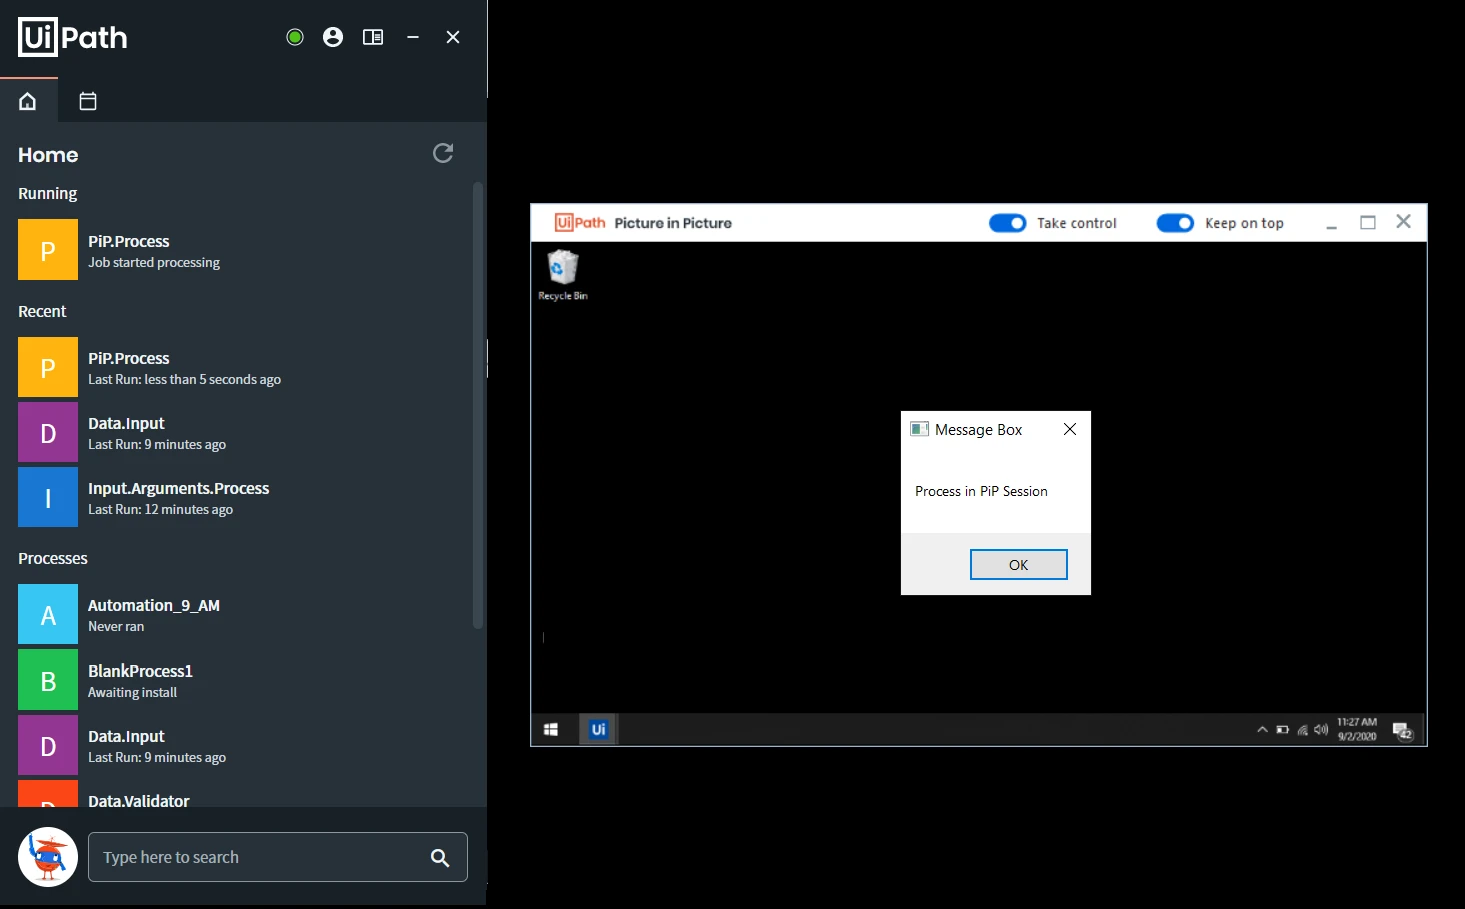
Task: Open Recycle Bin in PiP desktop
Action: pos(563,275)
